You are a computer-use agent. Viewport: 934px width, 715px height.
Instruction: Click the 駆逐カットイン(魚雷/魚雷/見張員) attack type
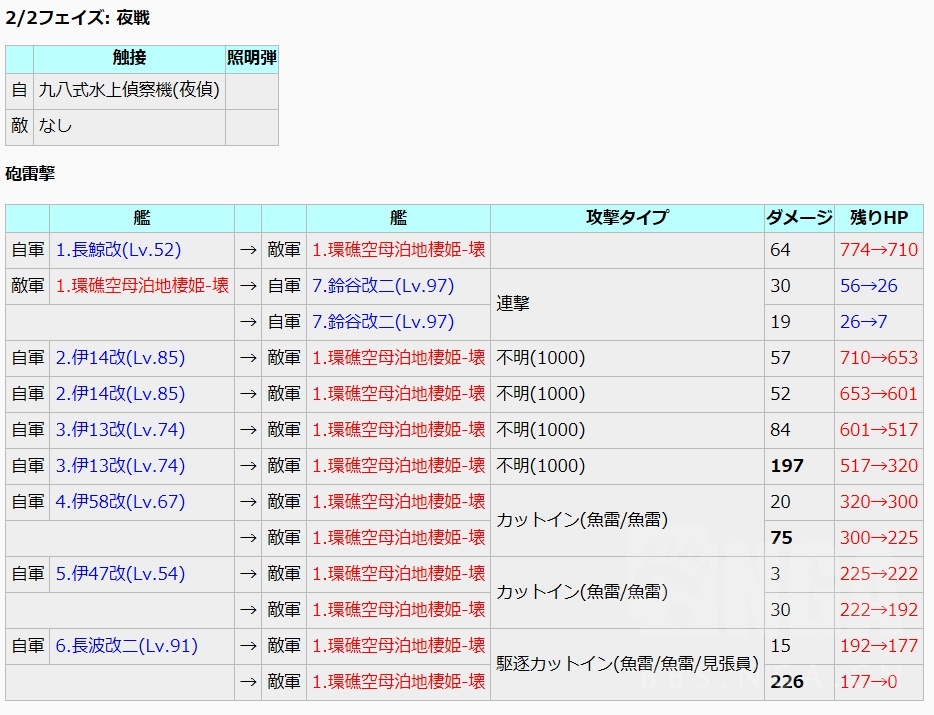pyautogui.click(x=626, y=664)
